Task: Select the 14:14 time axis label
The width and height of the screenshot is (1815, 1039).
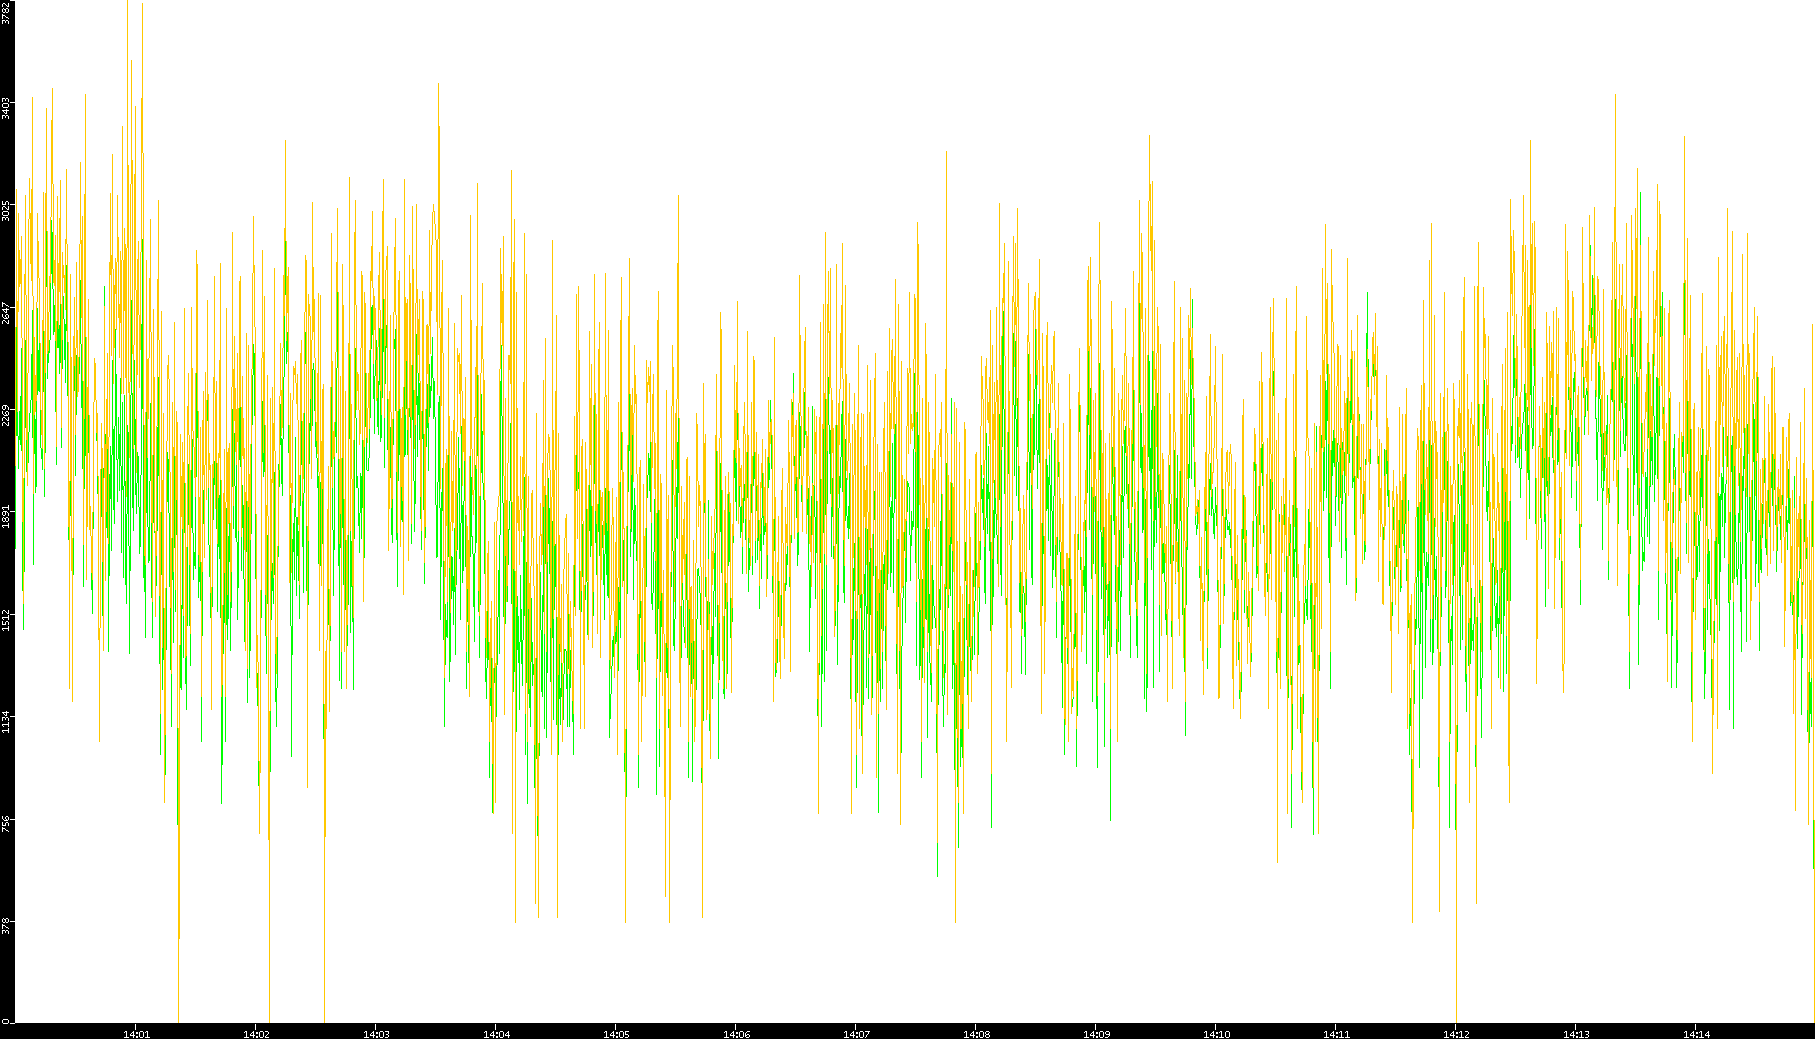Action: [x=1697, y=1034]
